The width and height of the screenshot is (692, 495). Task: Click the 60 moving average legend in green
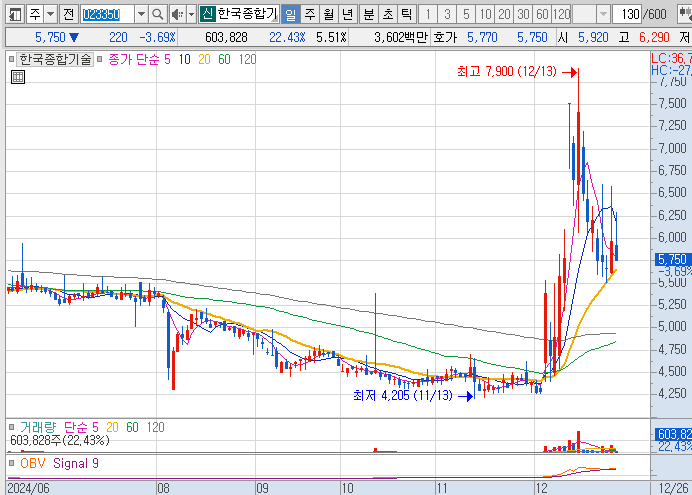coord(224,59)
